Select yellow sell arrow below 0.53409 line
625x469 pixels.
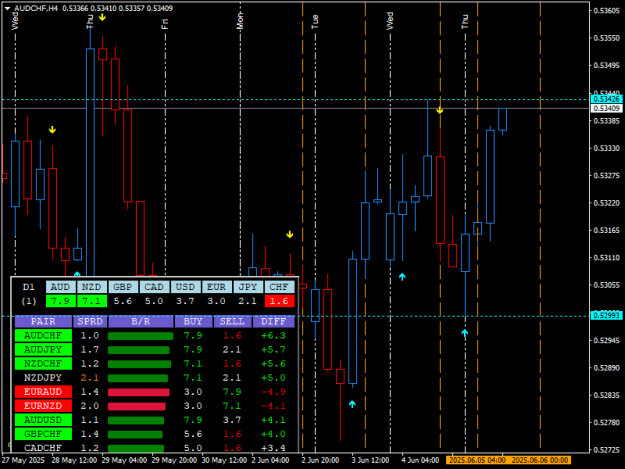coord(440,110)
